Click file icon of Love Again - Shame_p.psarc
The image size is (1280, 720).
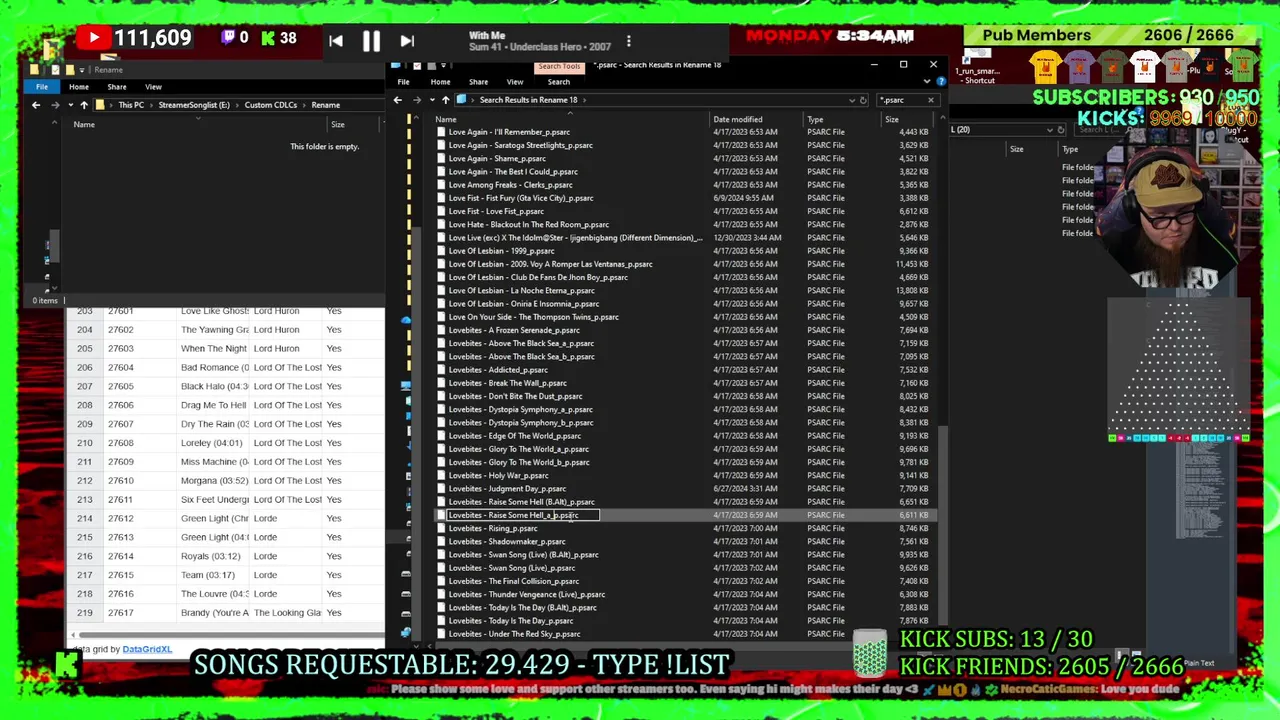tap(441, 158)
